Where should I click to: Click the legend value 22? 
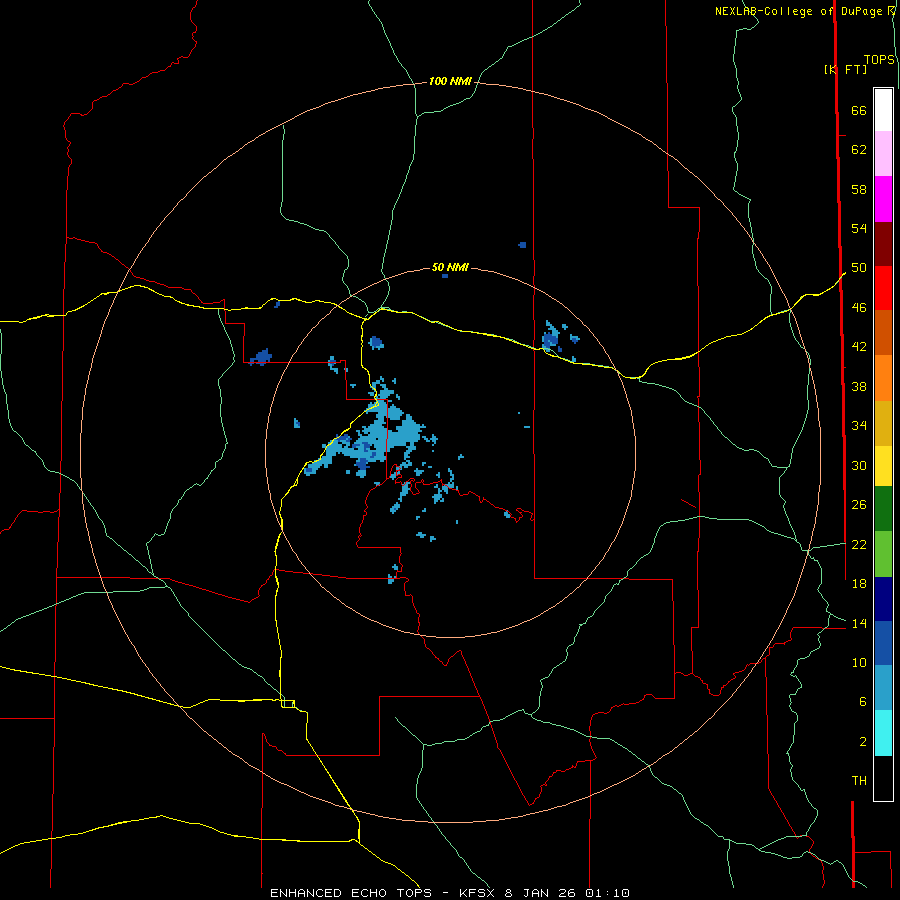tap(859, 544)
